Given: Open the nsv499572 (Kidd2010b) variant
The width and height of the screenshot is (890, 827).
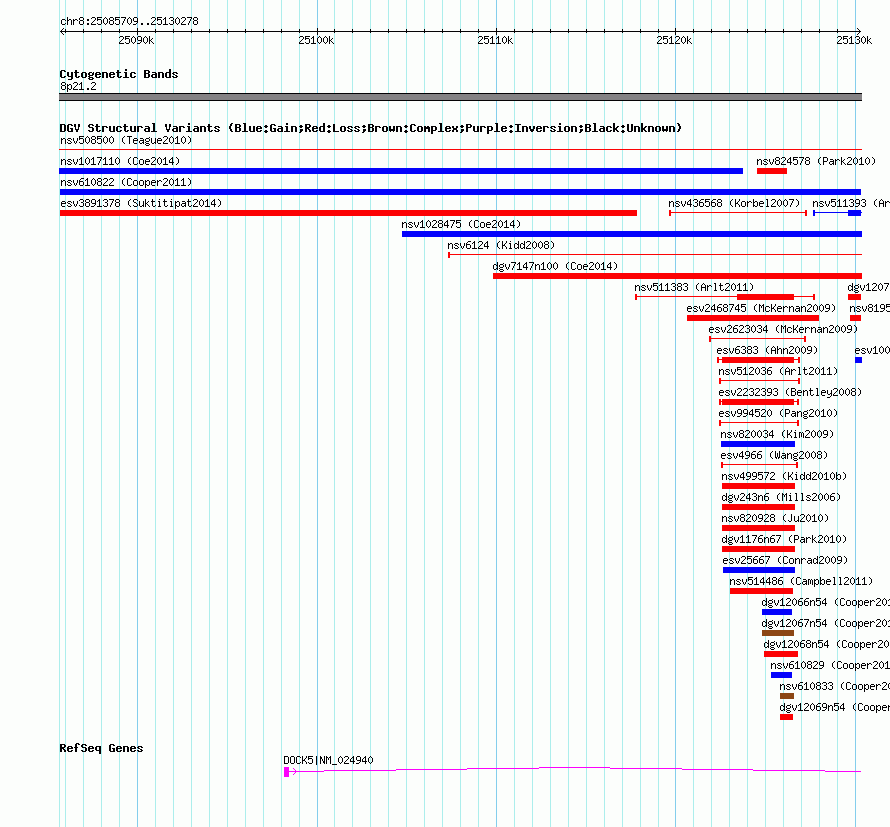Looking at the screenshot, I should 758,486.
